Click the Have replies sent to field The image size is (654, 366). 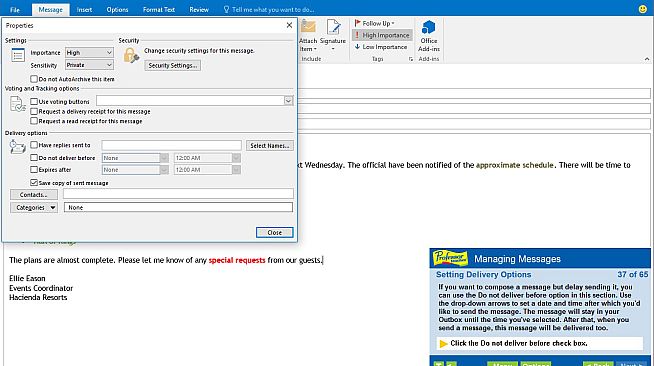pyautogui.click(x=171, y=145)
